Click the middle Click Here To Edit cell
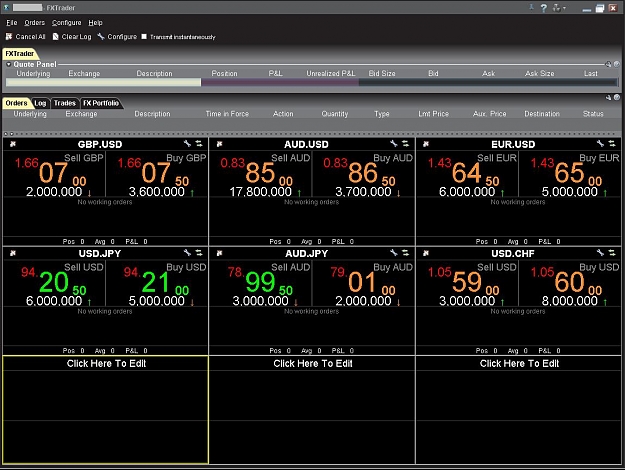This screenshot has height=470, width=625. tap(312, 410)
